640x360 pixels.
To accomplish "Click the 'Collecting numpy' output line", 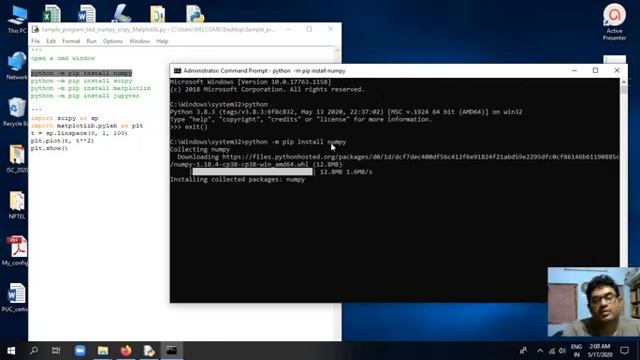I will click(200, 149).
